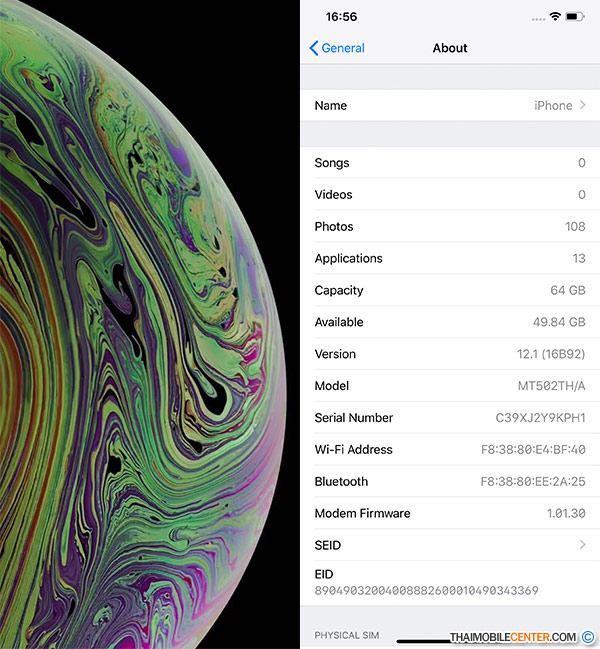Tap the About title

click(450, 48)
